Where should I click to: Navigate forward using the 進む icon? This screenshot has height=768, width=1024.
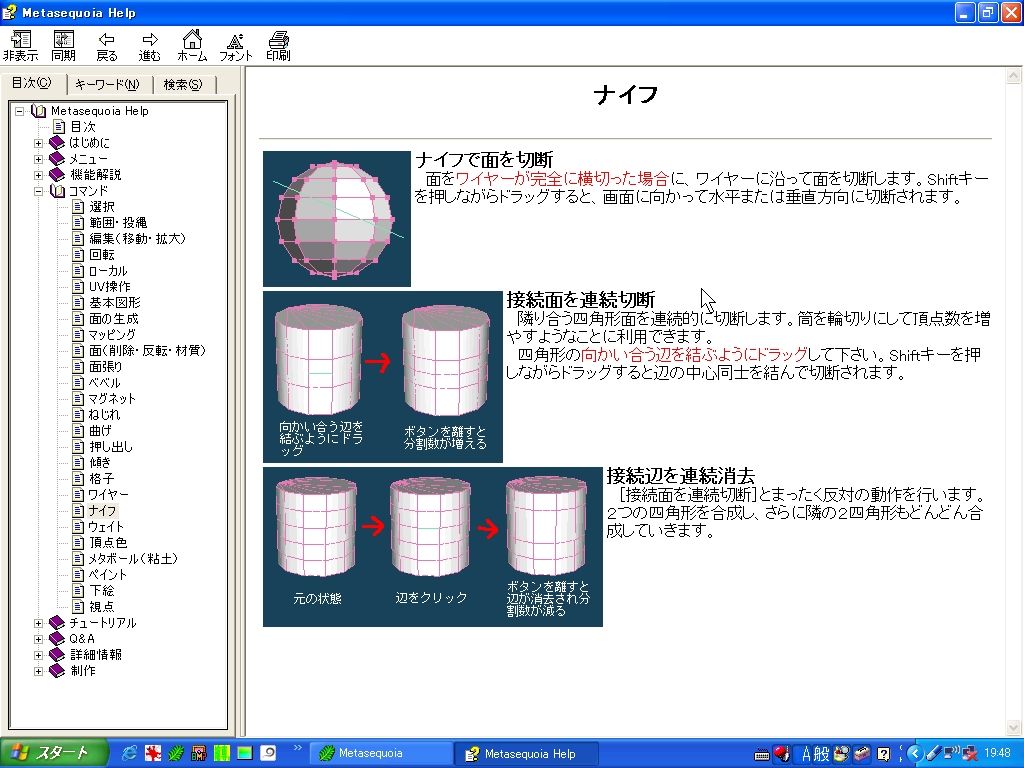point(149,44)
